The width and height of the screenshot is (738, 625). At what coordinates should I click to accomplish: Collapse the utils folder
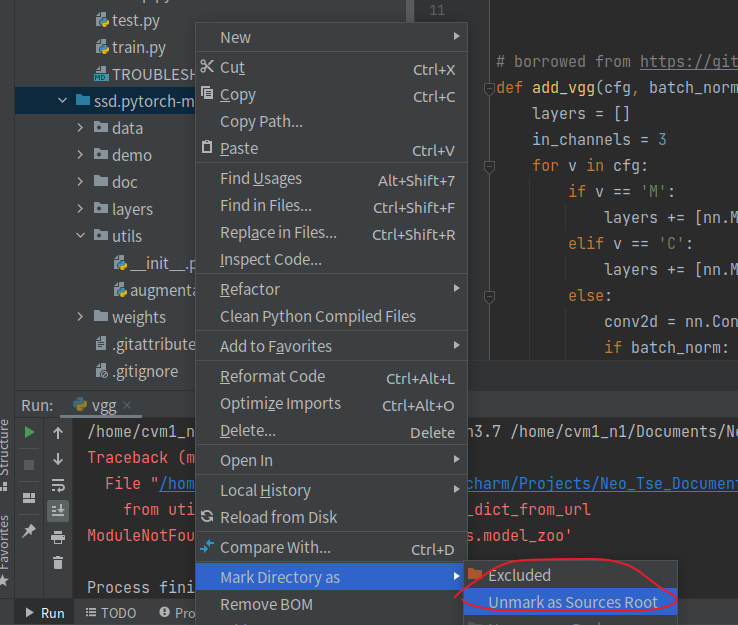point(80,235)
